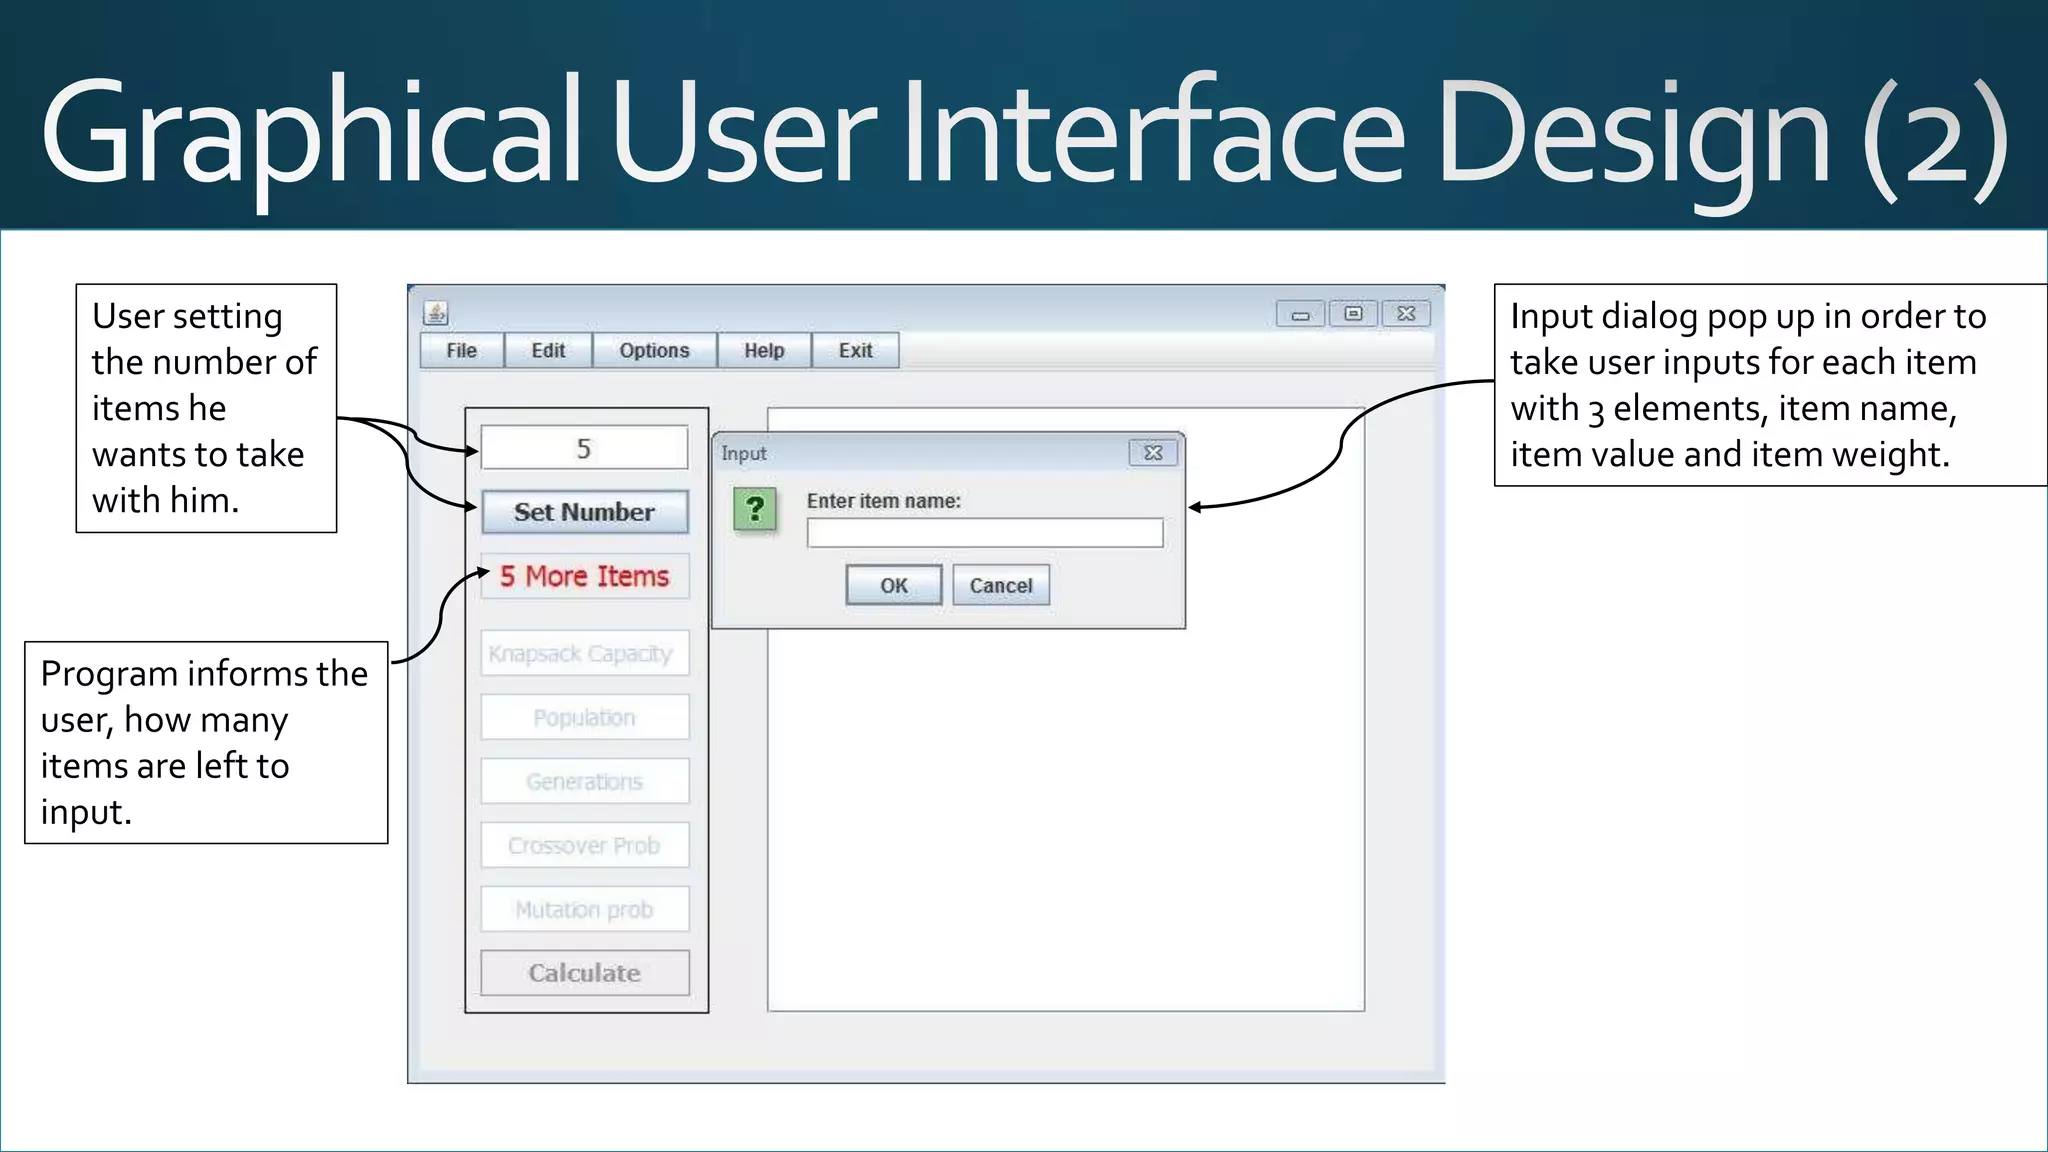Close the main application window
The width and height of the screenshot is (2048, 1152).
click(x=1406, y=314)
